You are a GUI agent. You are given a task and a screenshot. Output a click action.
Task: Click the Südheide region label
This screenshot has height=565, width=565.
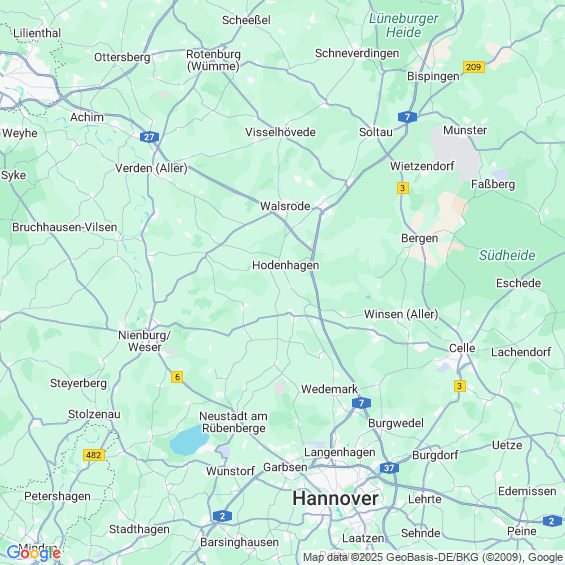pos(507,255)
